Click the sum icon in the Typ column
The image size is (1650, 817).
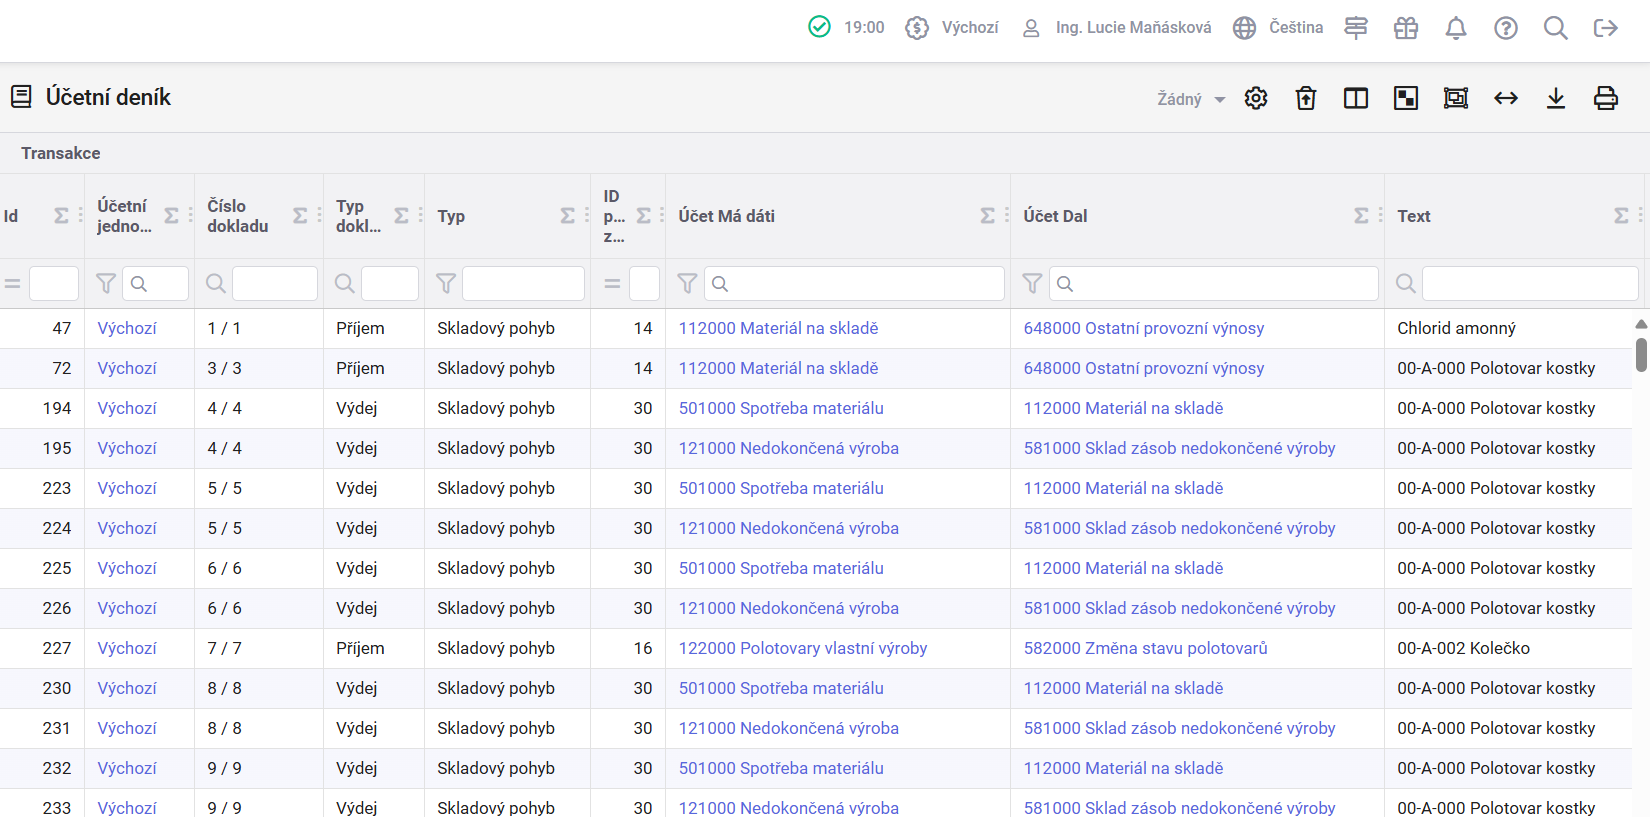(x=568, y=216)
